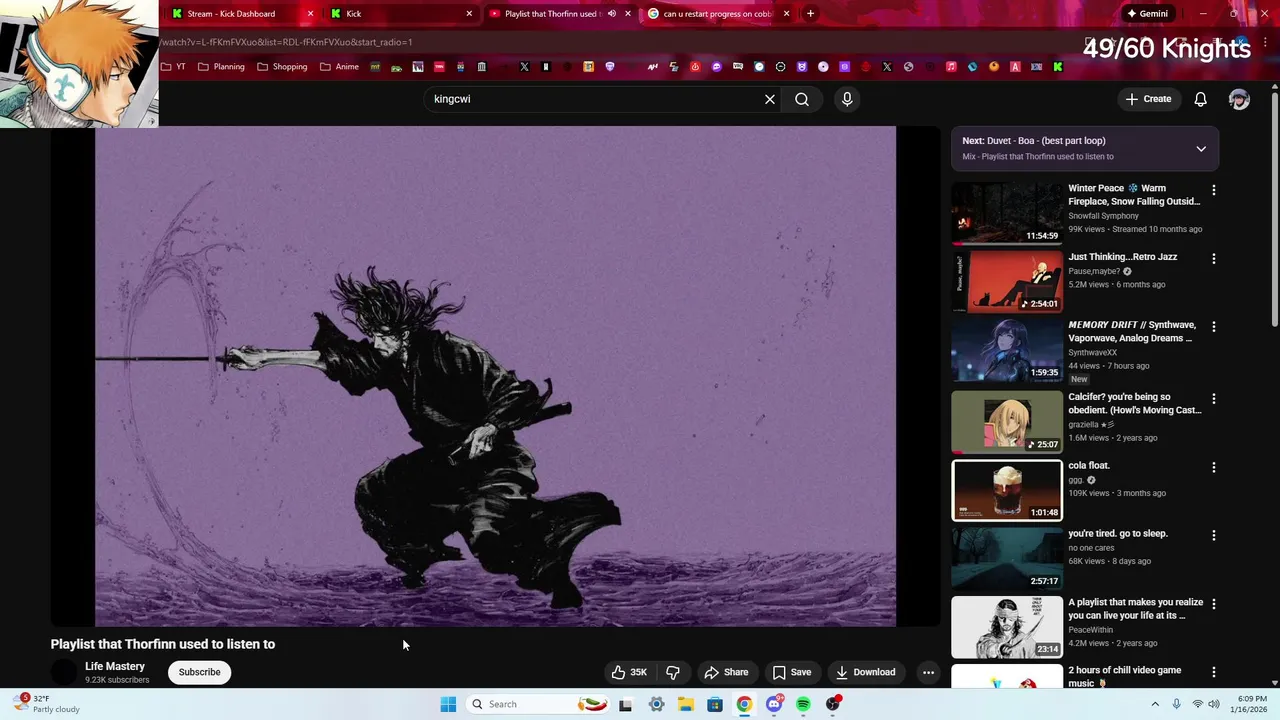Open options for Just Thinking Retro Jazz

[1214, 259]
